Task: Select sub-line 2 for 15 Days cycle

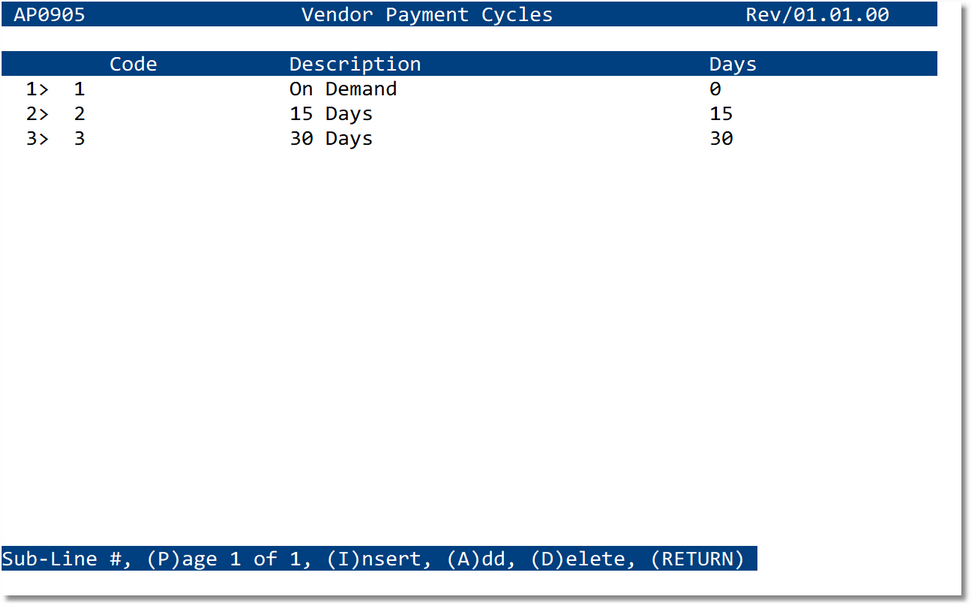Action: [x=36, y=113]
